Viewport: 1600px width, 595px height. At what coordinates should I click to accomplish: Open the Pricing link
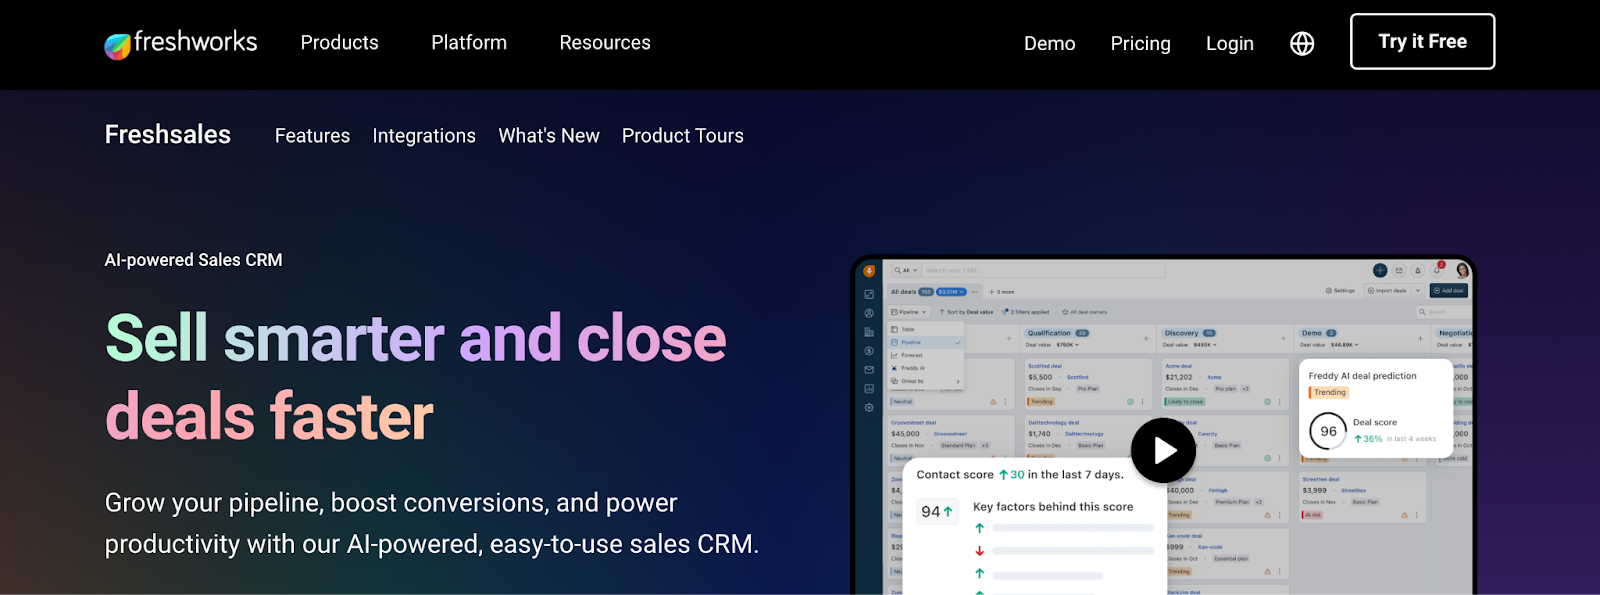1140,44
